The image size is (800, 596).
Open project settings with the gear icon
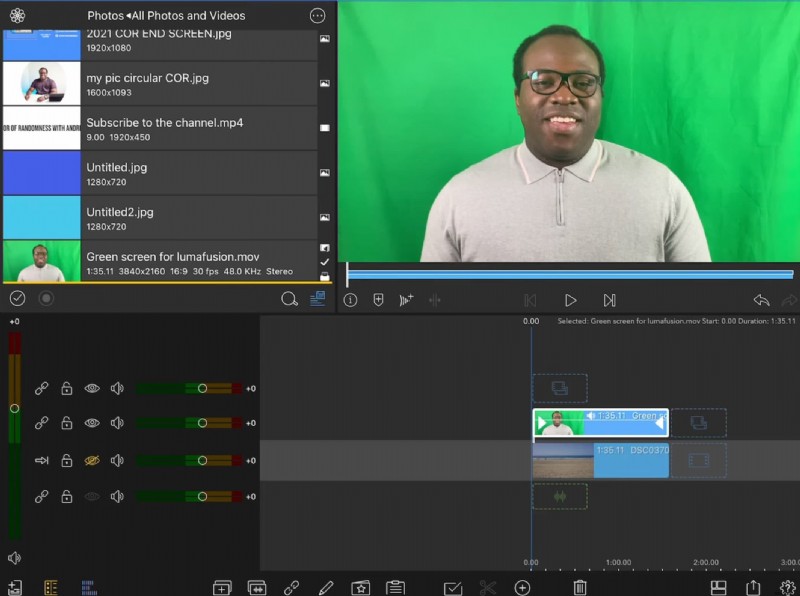point(787,588)
